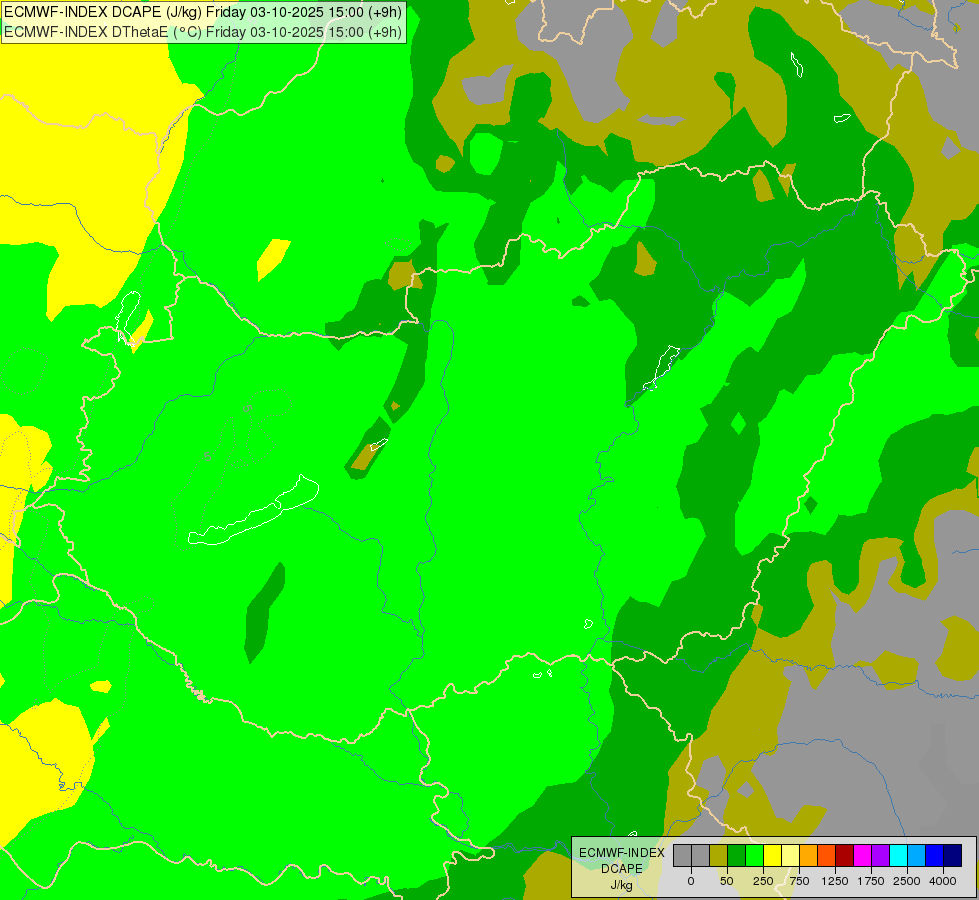This screenshot has height=900, width=979.
Task: Click the dark red legend swatch
Action: pos(845,855)
